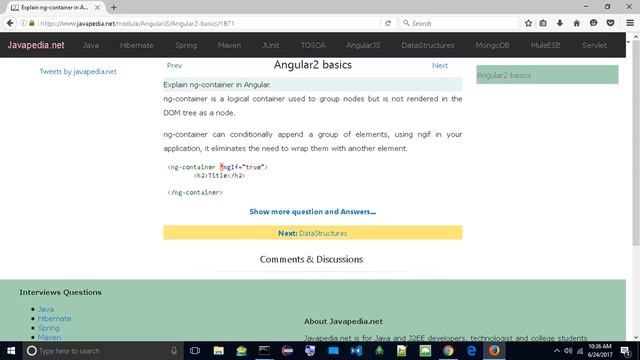Viewport: 640px width, 360px height.
Task: Open the JUnit nav menu item
Action: click(271, 45)
